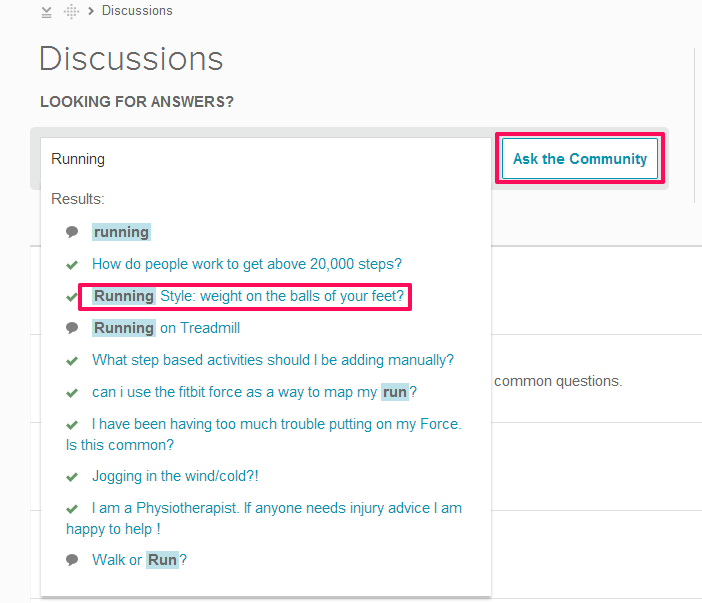Click green checkmark beside 20,000 steps question
702x603 pixels.
point(72,265)
